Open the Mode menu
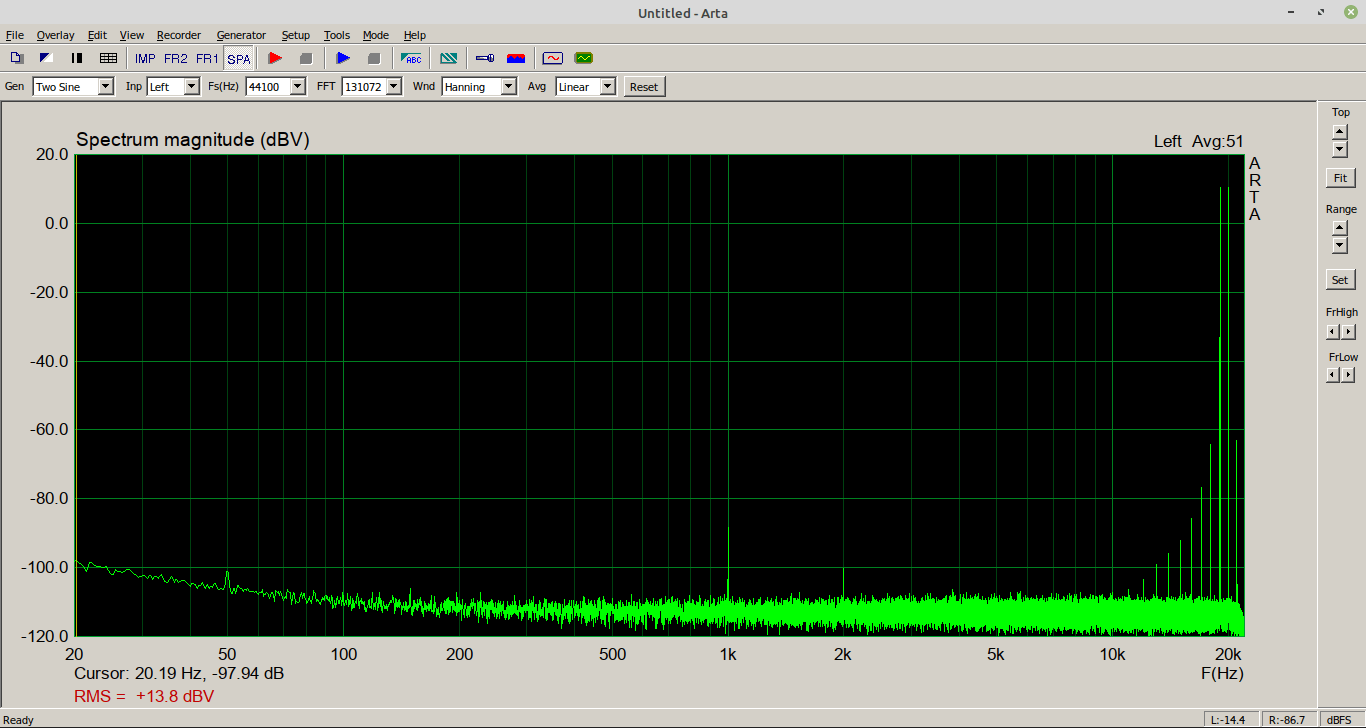This screenshot has width=1366, height=728. pyautogui.click(x=376, y=35)
